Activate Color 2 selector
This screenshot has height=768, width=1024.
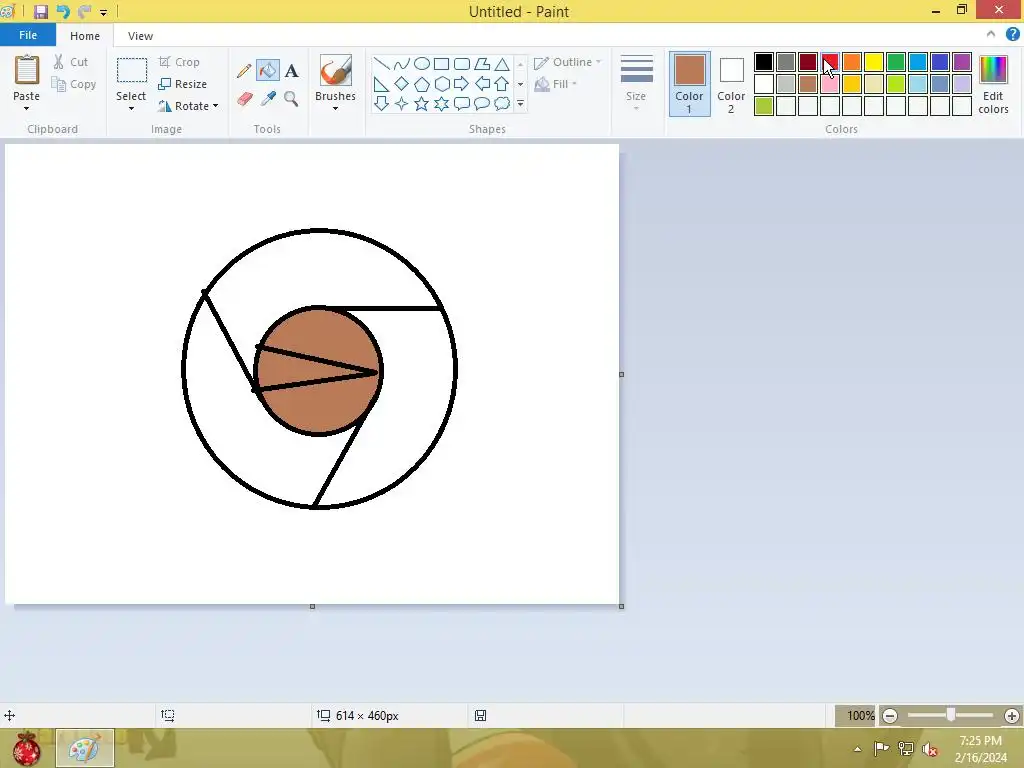[731, 84]
